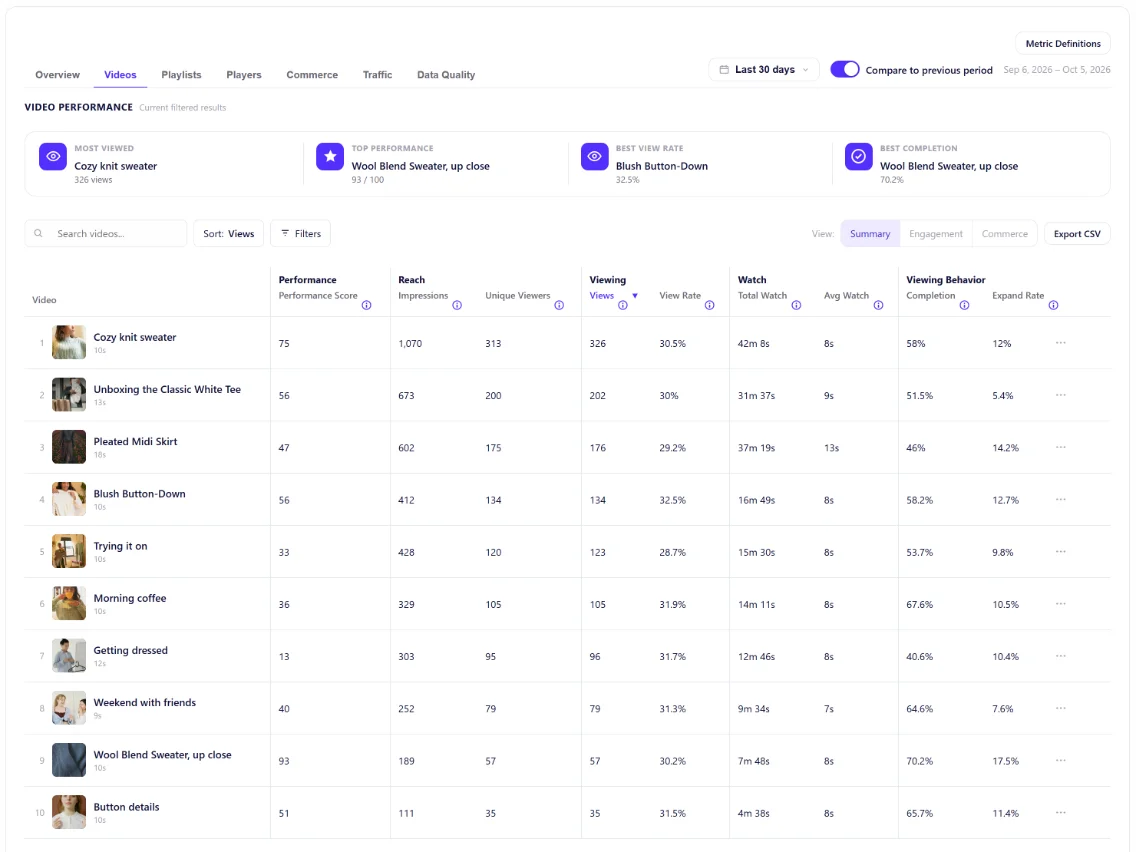
Task: Click info icon next to Avg Watch
Action: [x=878, y=305]
